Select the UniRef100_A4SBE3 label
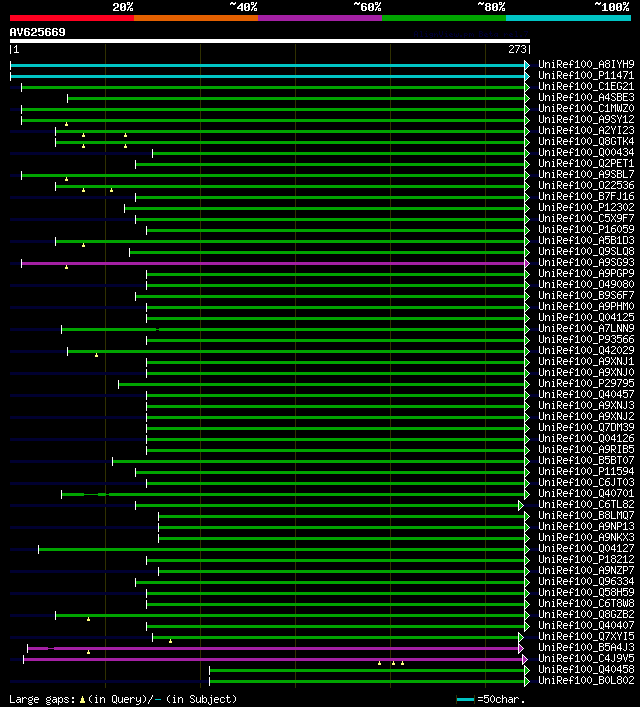Image resolution: width=640 pixels, height=707 pixels. point(586,97)
